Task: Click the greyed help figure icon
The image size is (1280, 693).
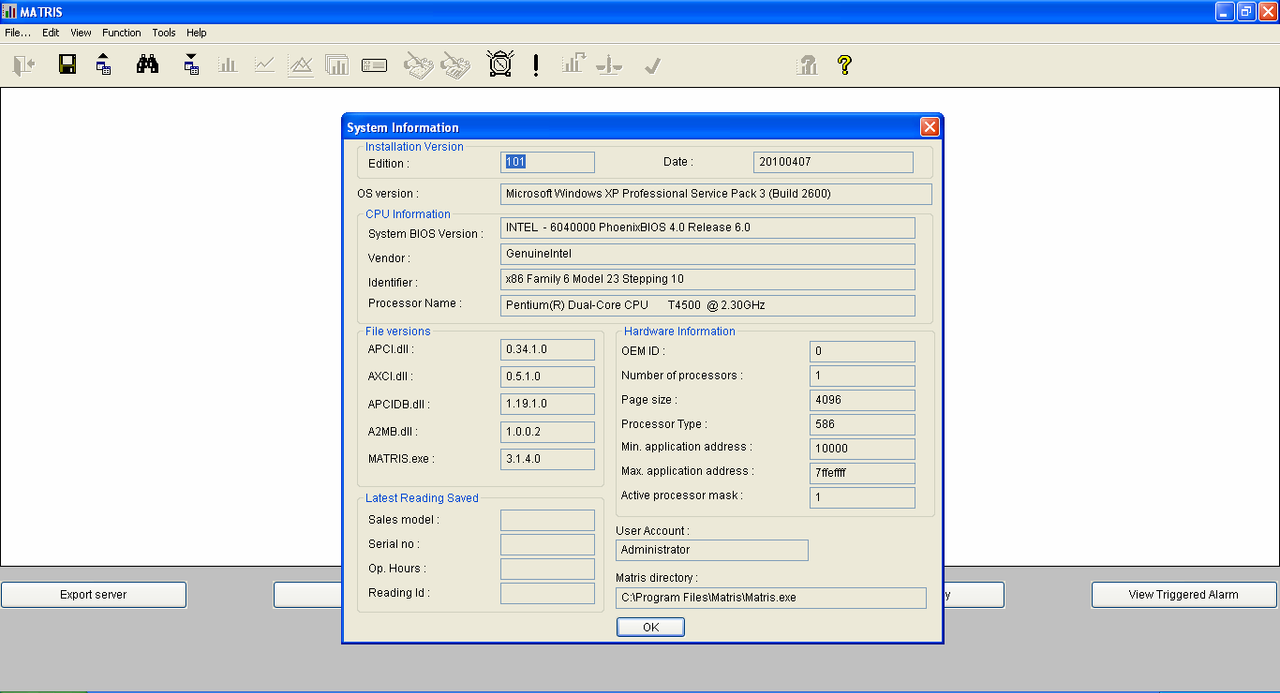Action: point(807,65)
